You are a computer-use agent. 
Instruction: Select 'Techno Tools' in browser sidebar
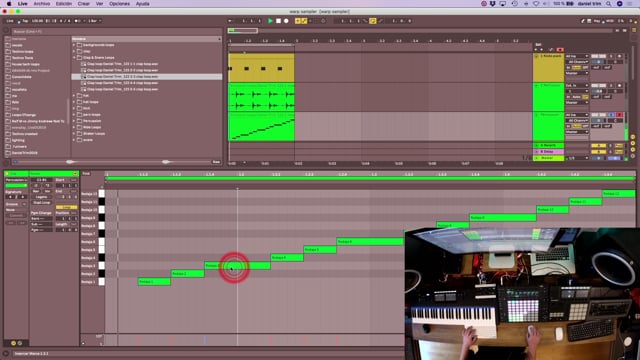tap(22, 58)
